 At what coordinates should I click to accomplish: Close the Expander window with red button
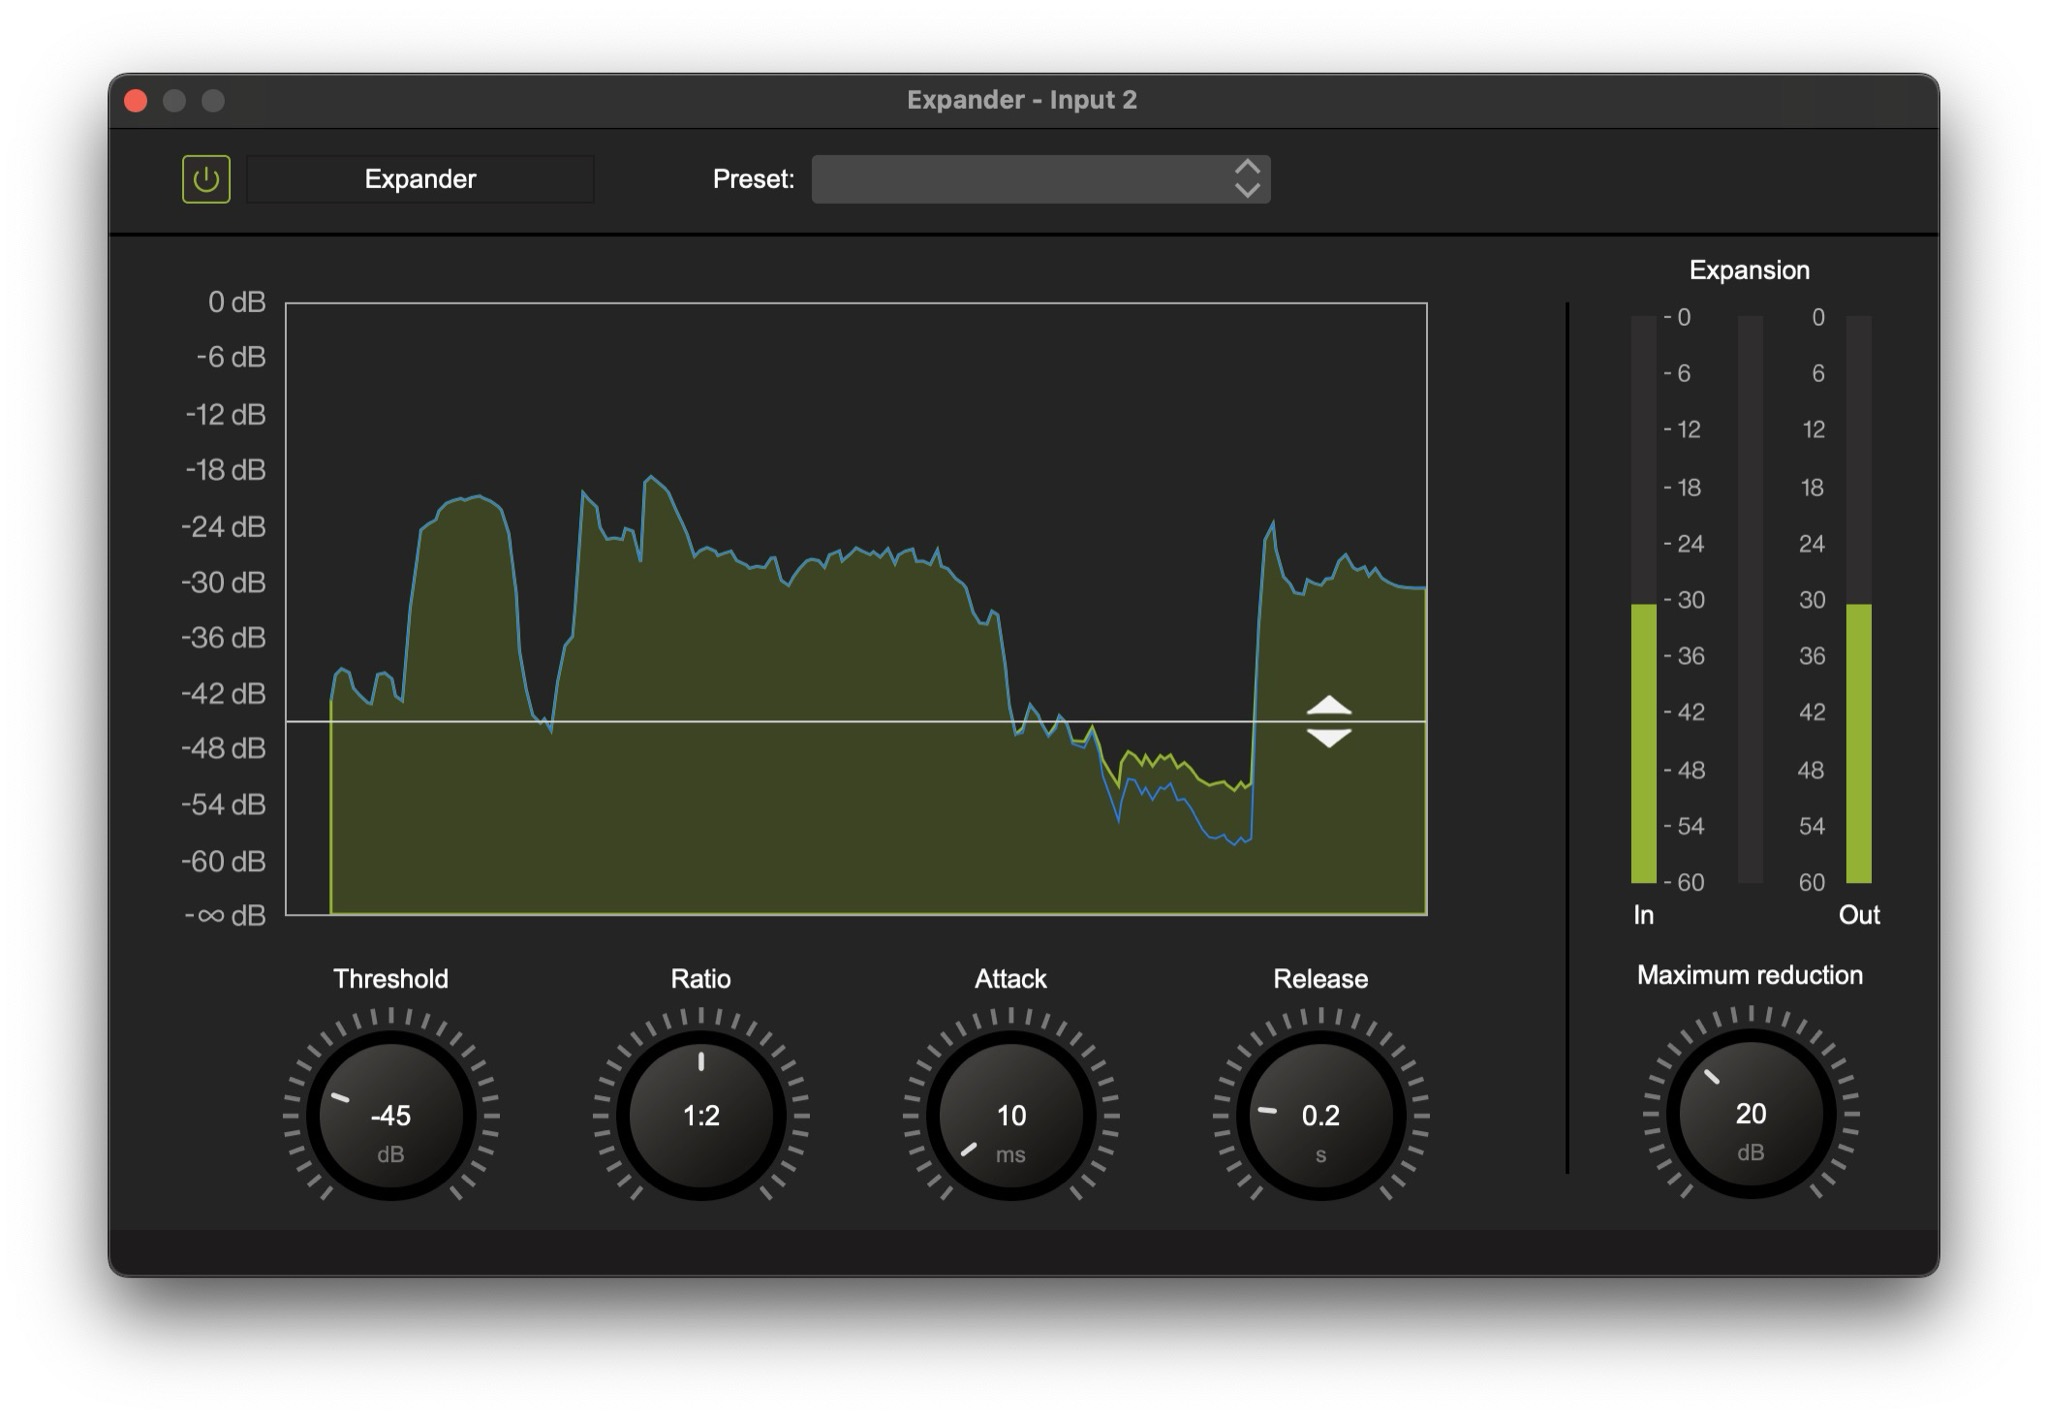click(136, 100)
